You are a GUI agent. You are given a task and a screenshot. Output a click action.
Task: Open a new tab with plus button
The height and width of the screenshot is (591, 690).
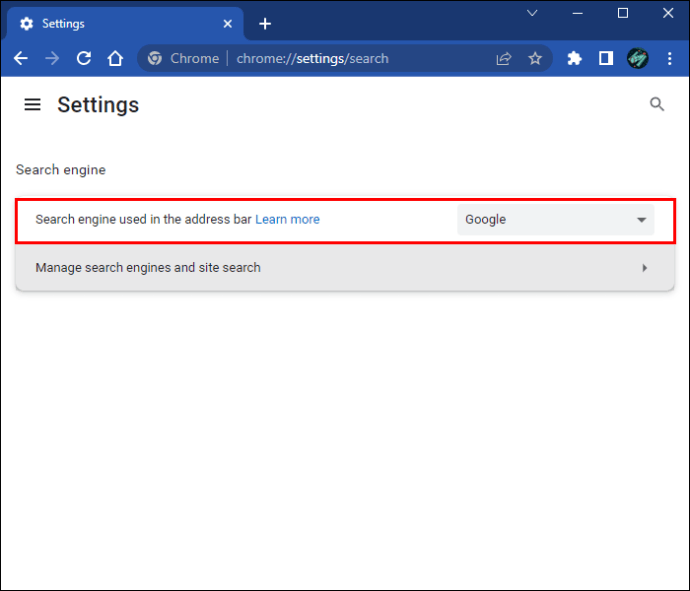click(265, 23)
